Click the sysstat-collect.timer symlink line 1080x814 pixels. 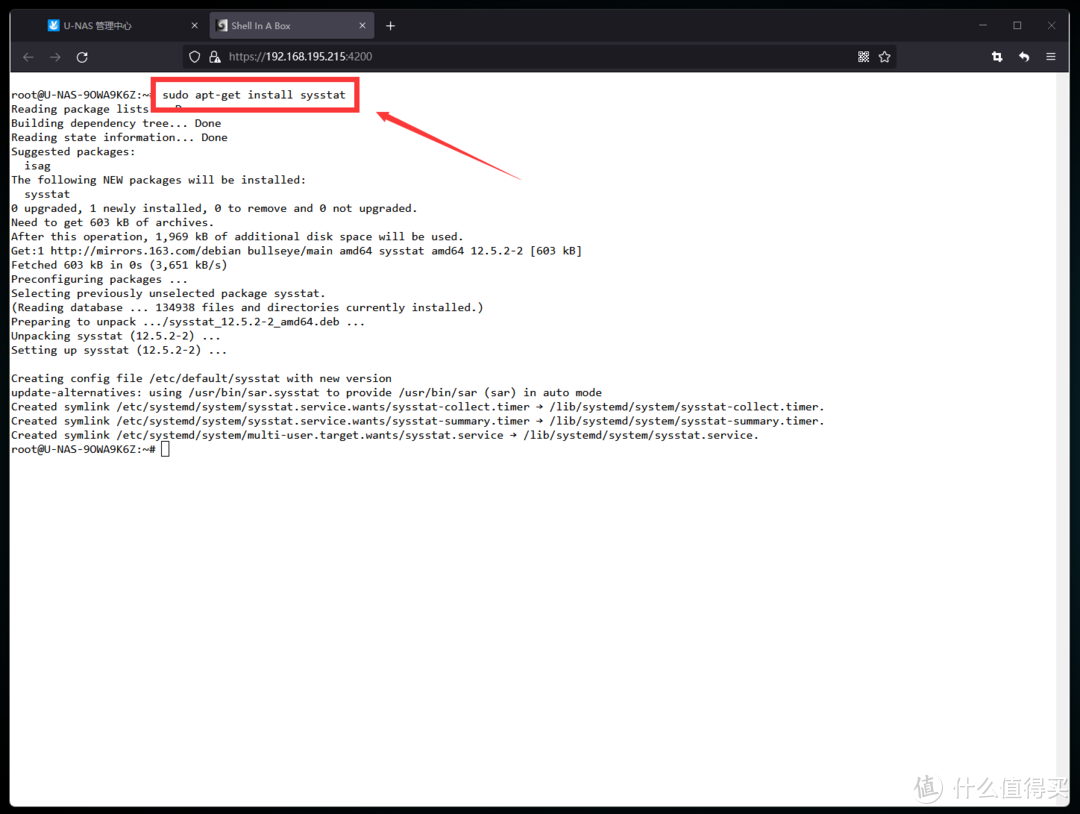tap(417, 407)
